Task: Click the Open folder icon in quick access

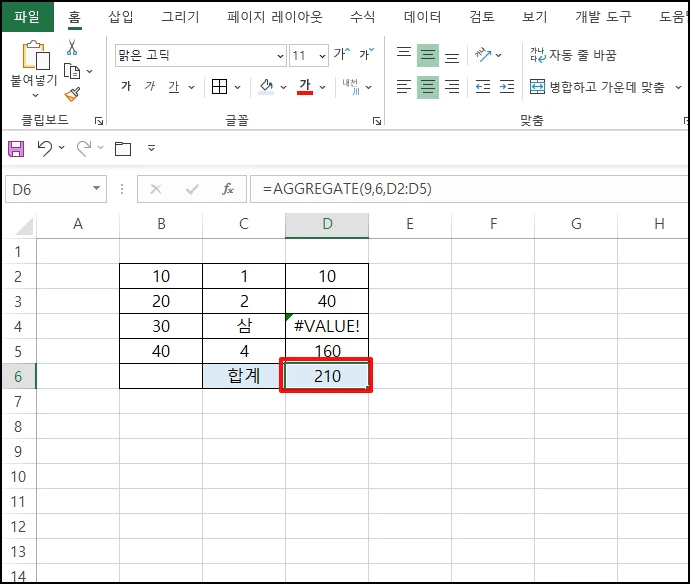Action: tap(123, 149)
